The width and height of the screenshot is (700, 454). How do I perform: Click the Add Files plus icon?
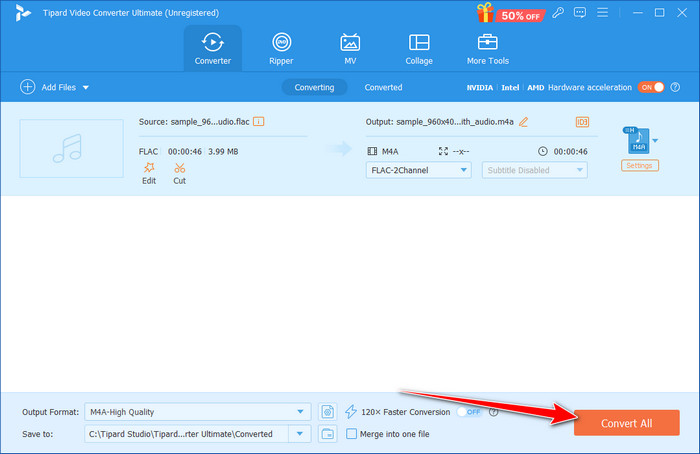tap(28, 87)
